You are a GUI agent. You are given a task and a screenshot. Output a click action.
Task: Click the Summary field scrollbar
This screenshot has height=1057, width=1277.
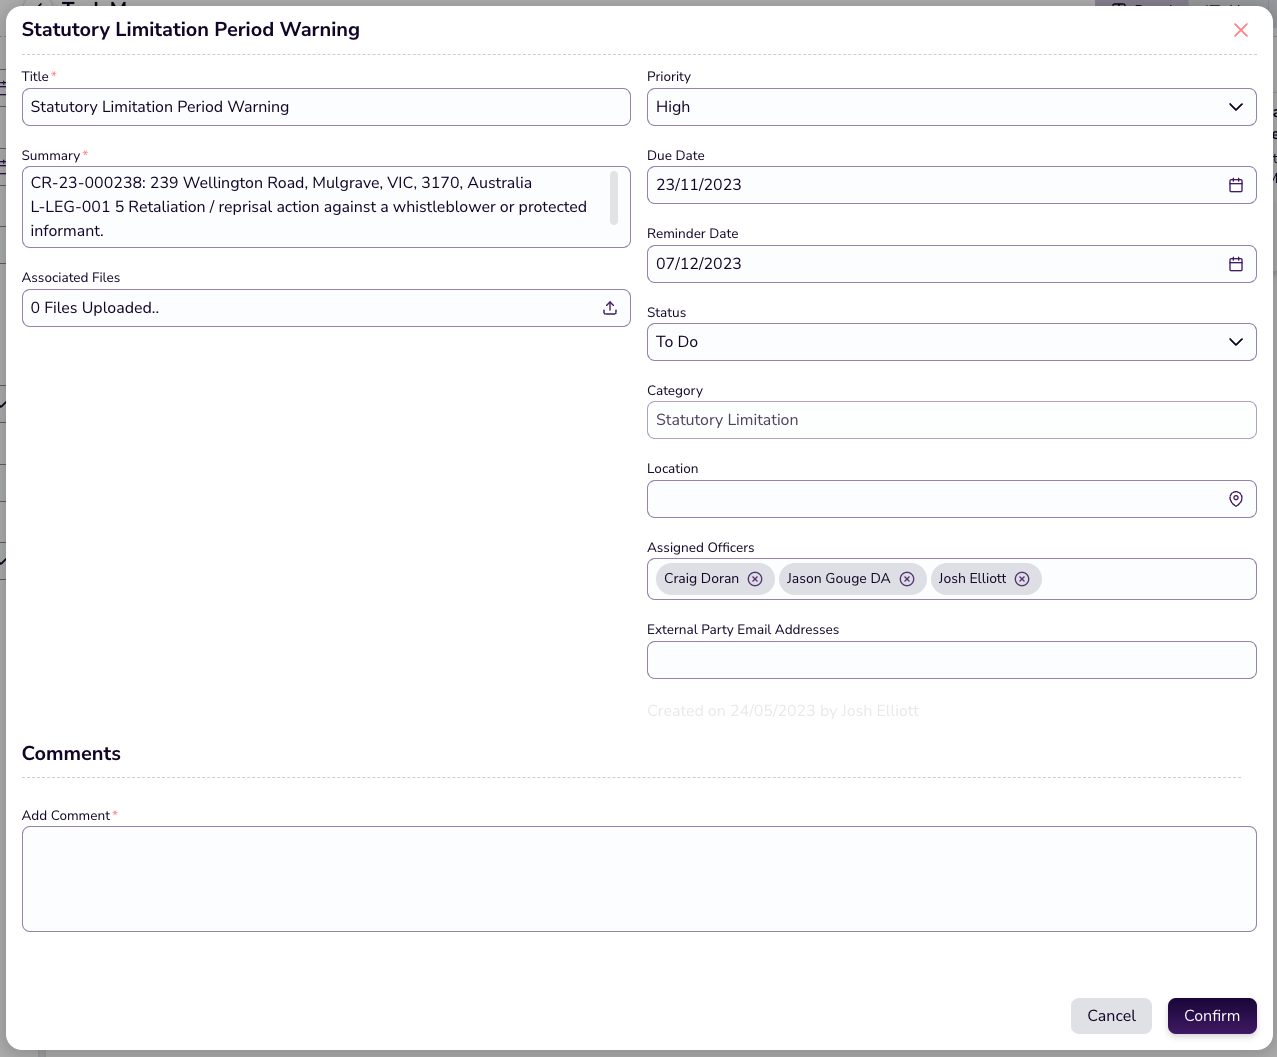(x=613, y=198)
